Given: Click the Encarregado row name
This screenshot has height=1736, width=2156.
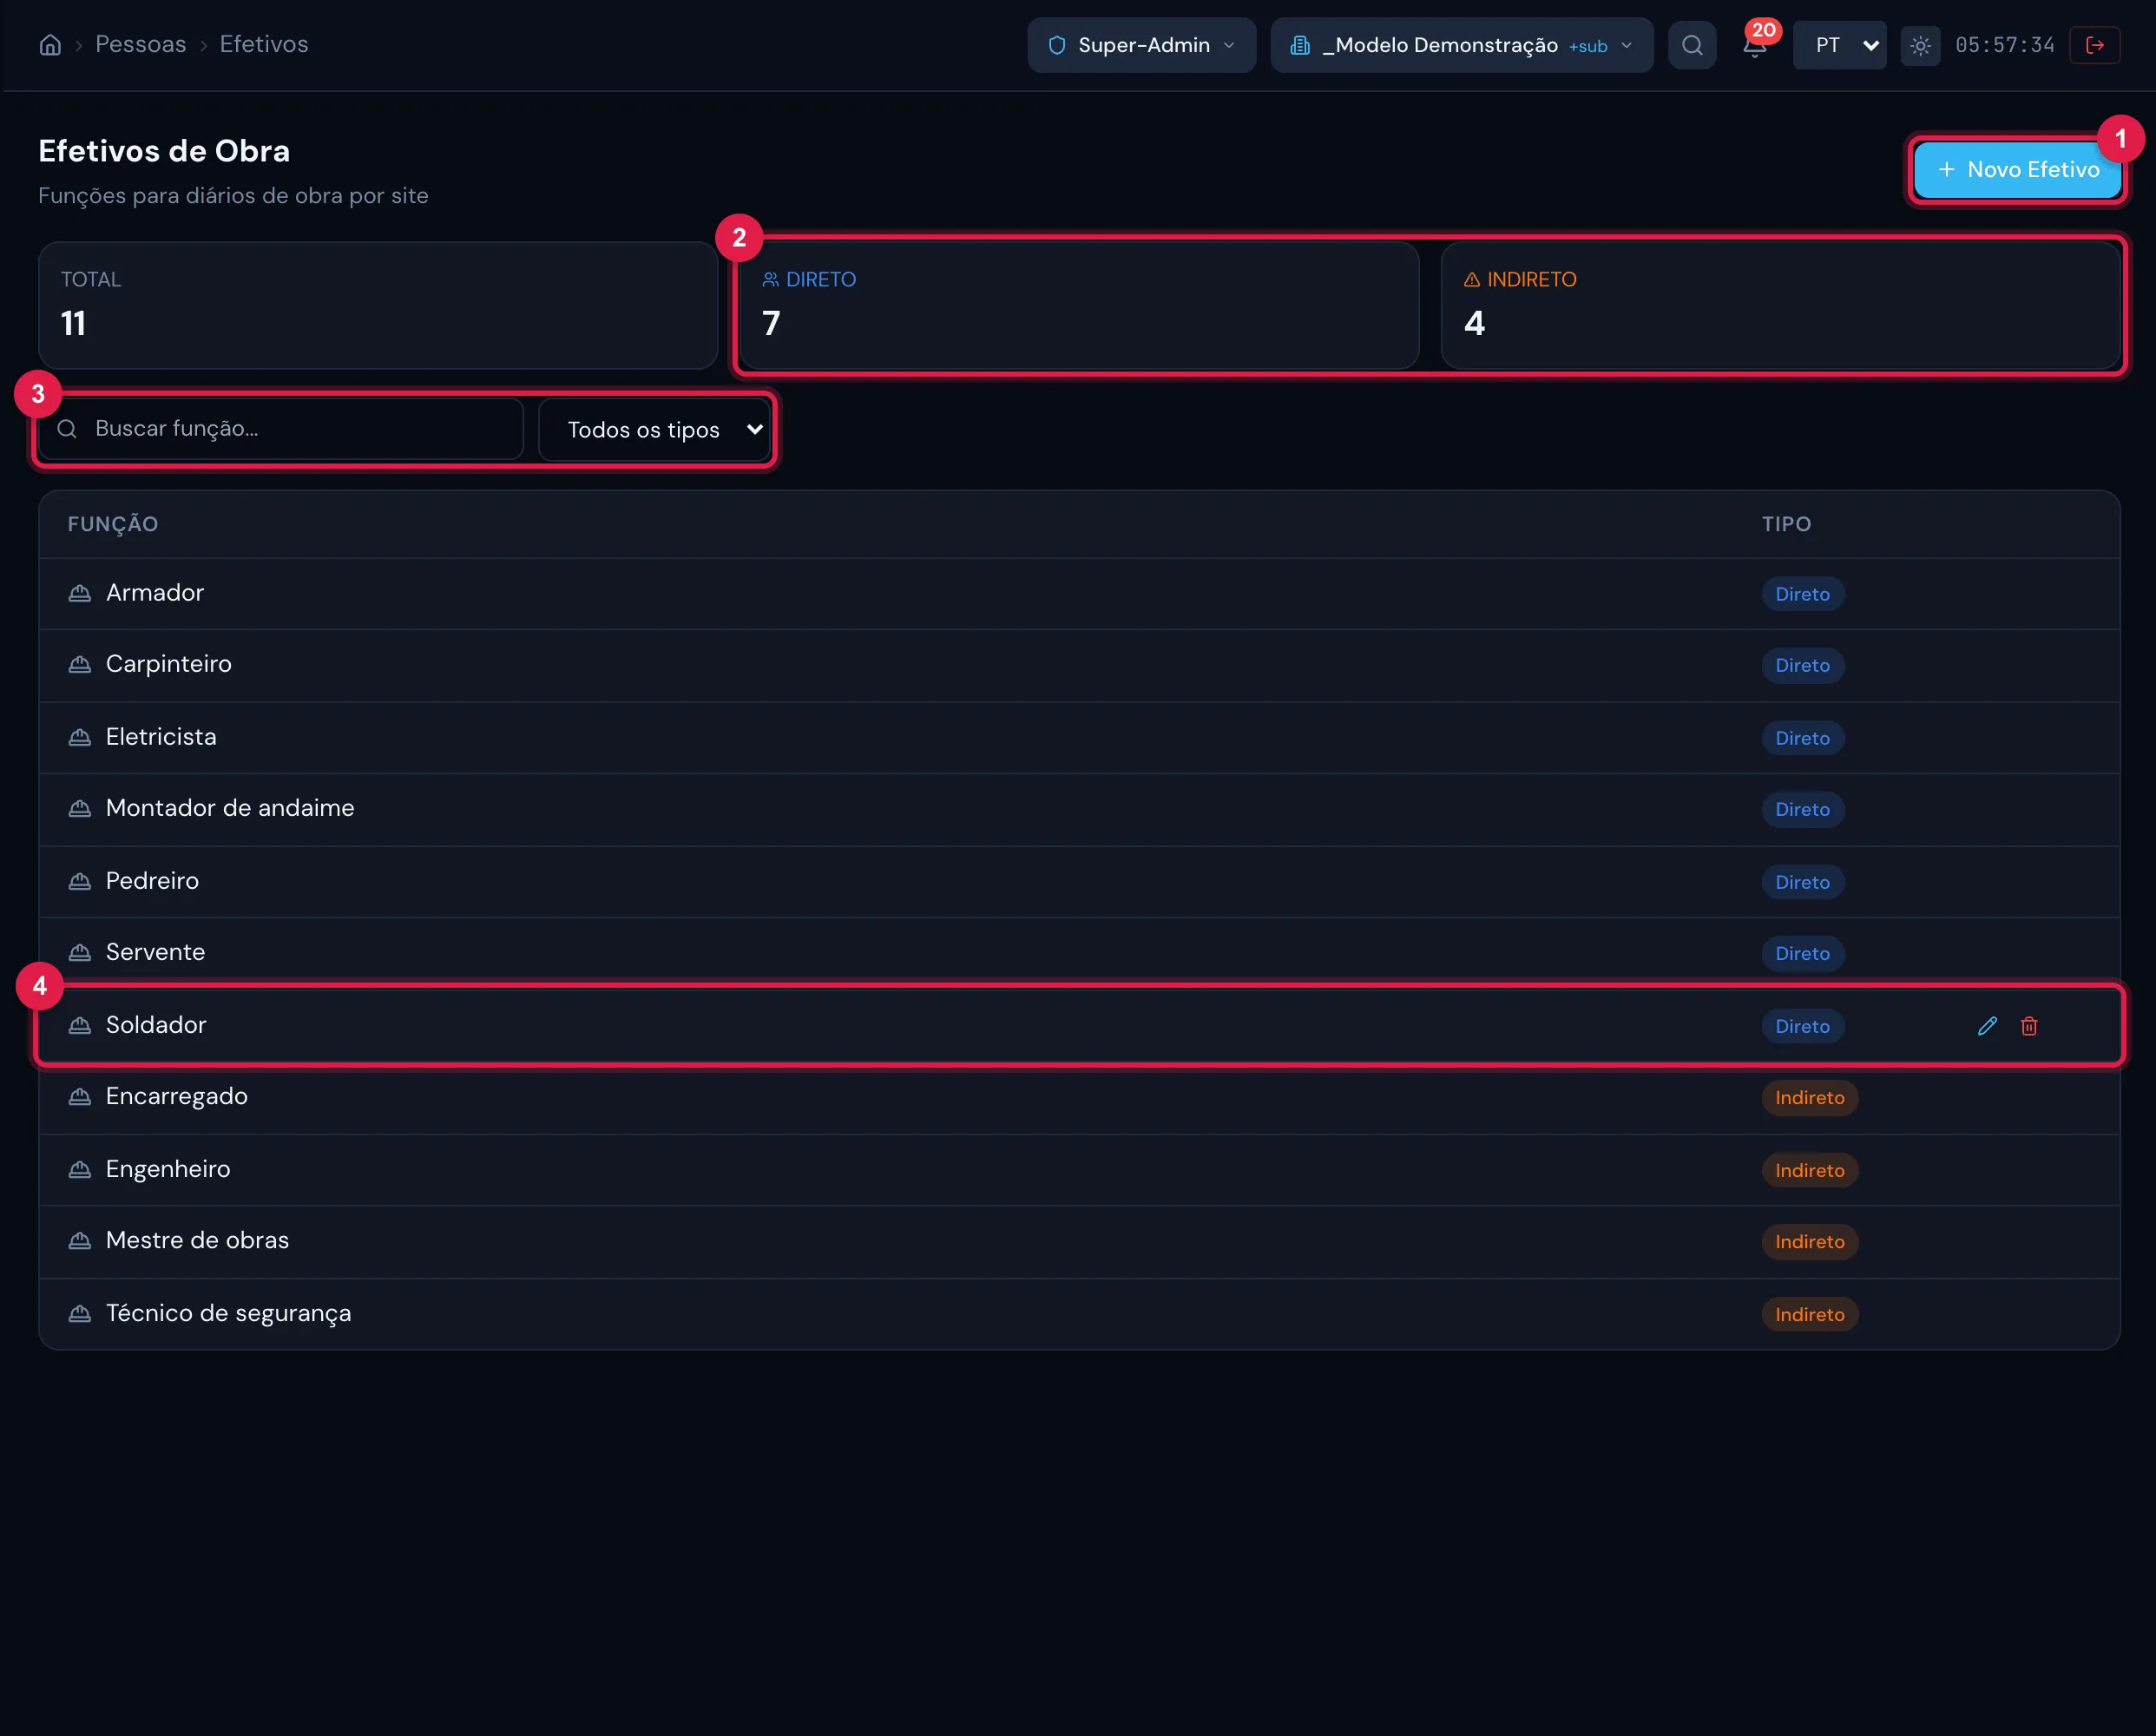Looking at the screenshot, I should point(177,1097).
